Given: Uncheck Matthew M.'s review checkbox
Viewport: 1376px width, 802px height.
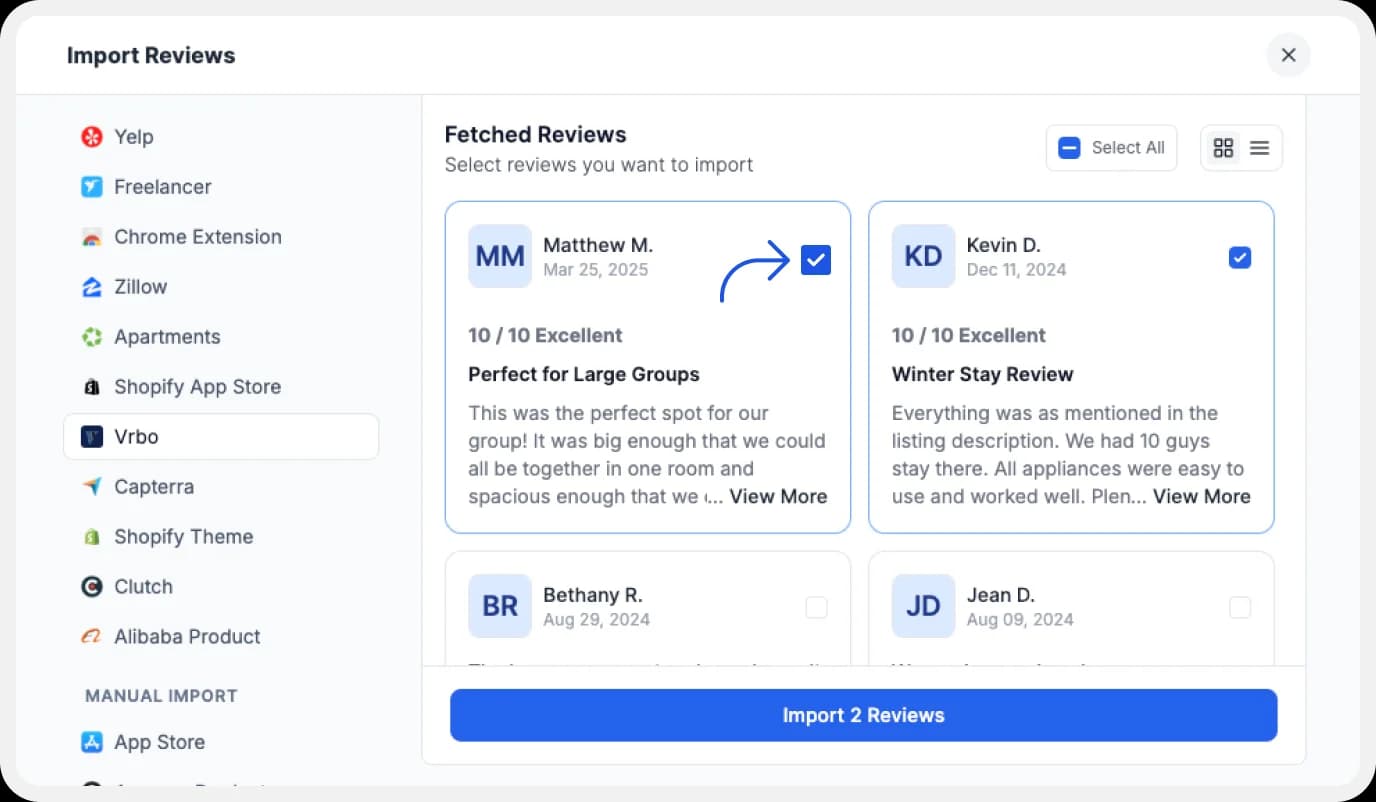Looking at the screenshot, I should pos(816,259).
